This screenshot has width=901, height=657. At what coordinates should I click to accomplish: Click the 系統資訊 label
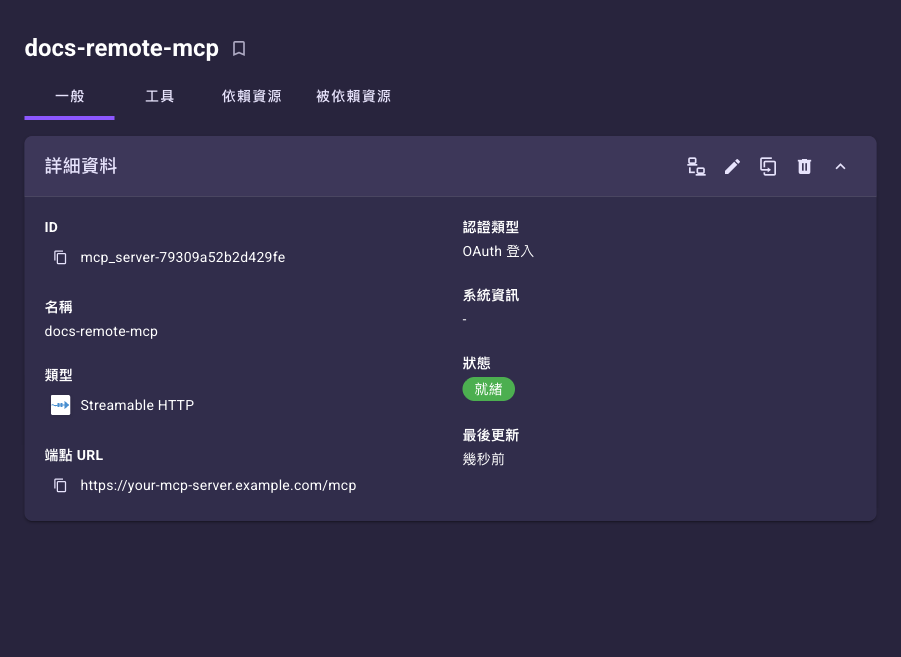491,295
